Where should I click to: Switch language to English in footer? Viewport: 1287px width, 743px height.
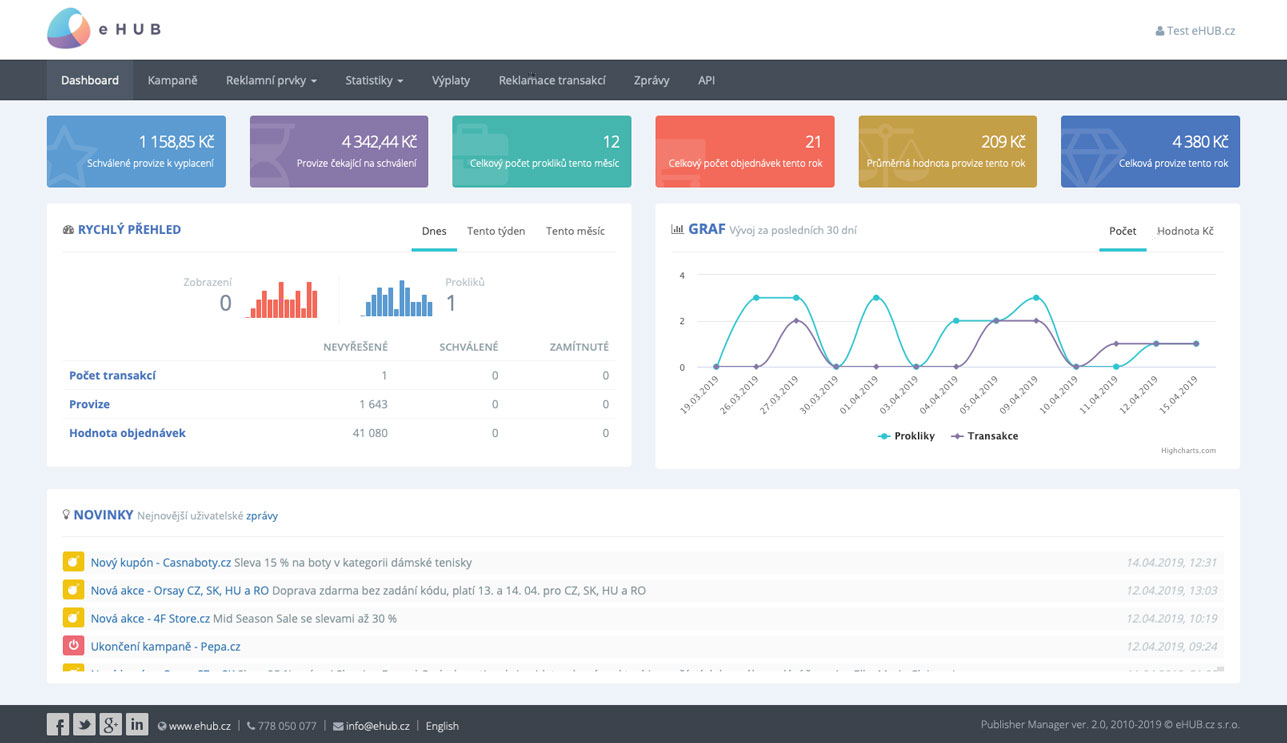[x=442, y=726]
